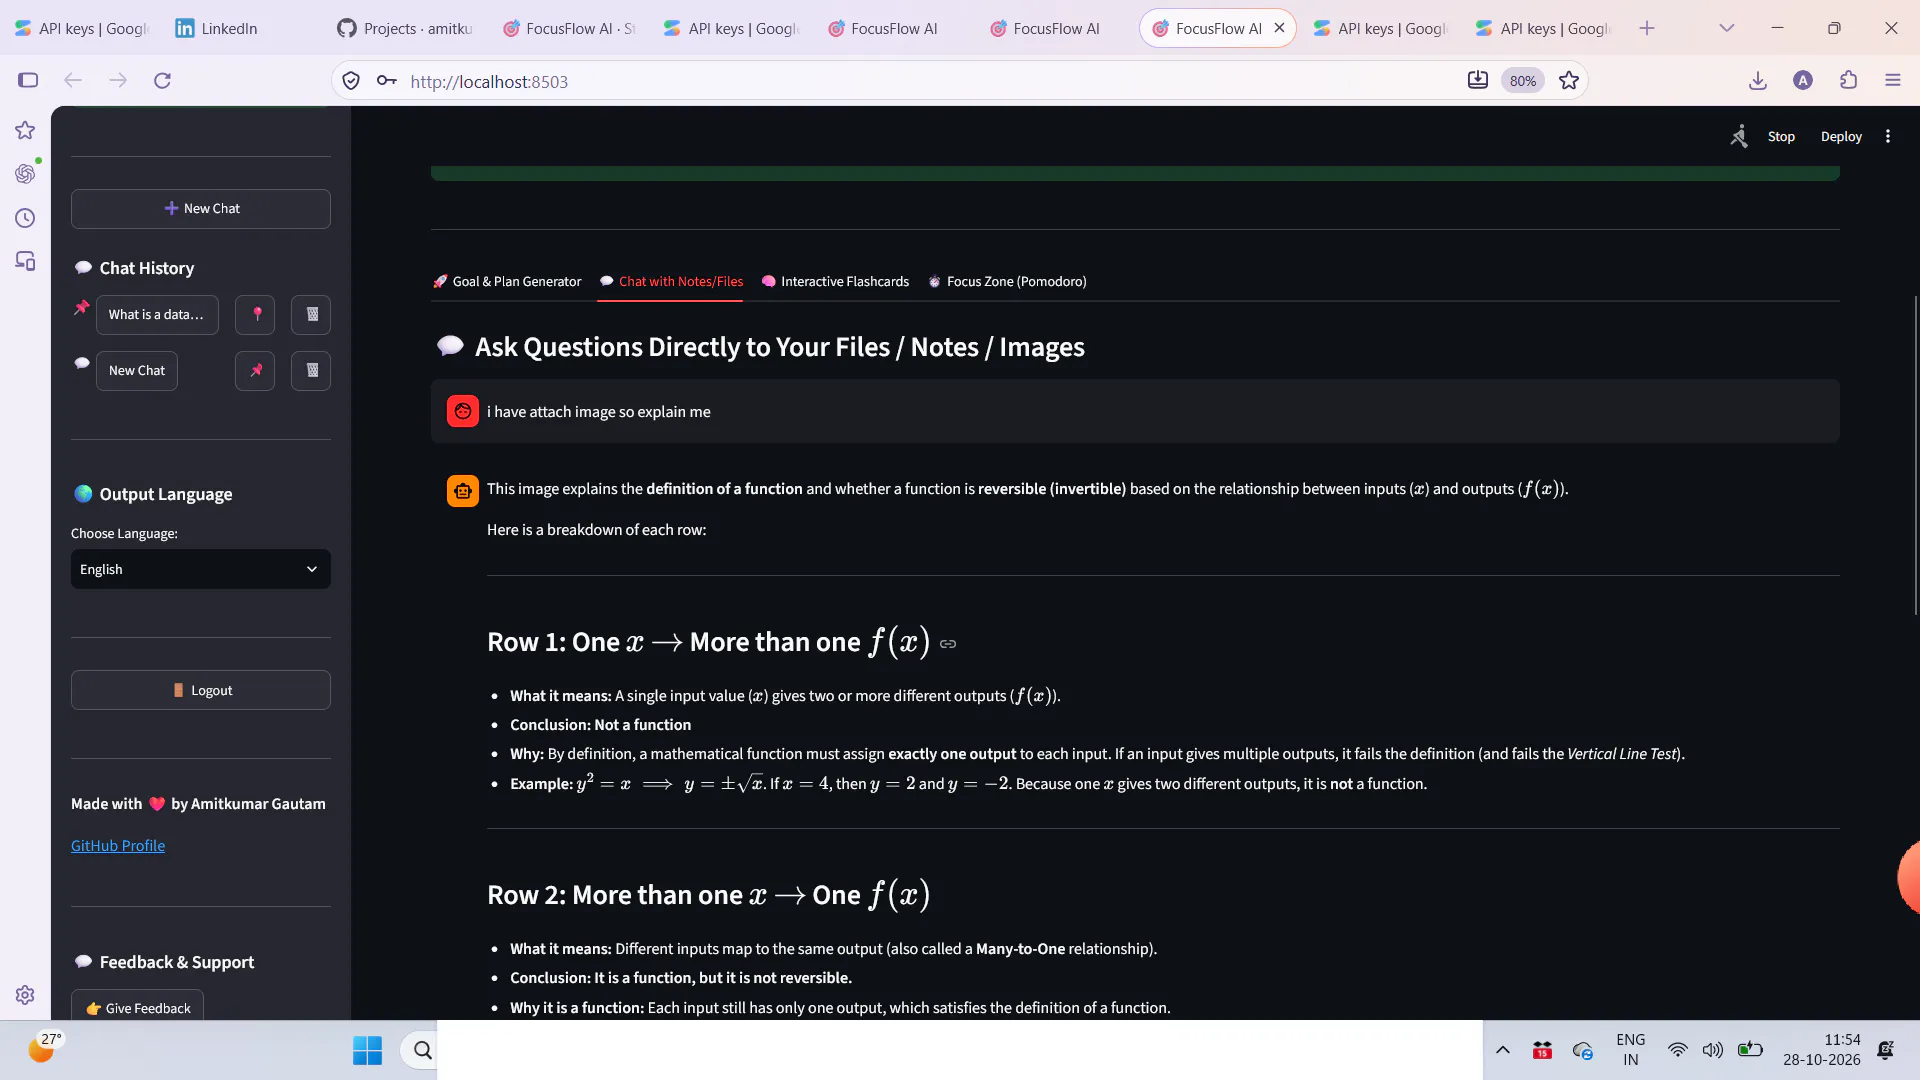Go back using browser back arrow
This screenshot has height=1080, width=1920.
[x=72, y=80]
